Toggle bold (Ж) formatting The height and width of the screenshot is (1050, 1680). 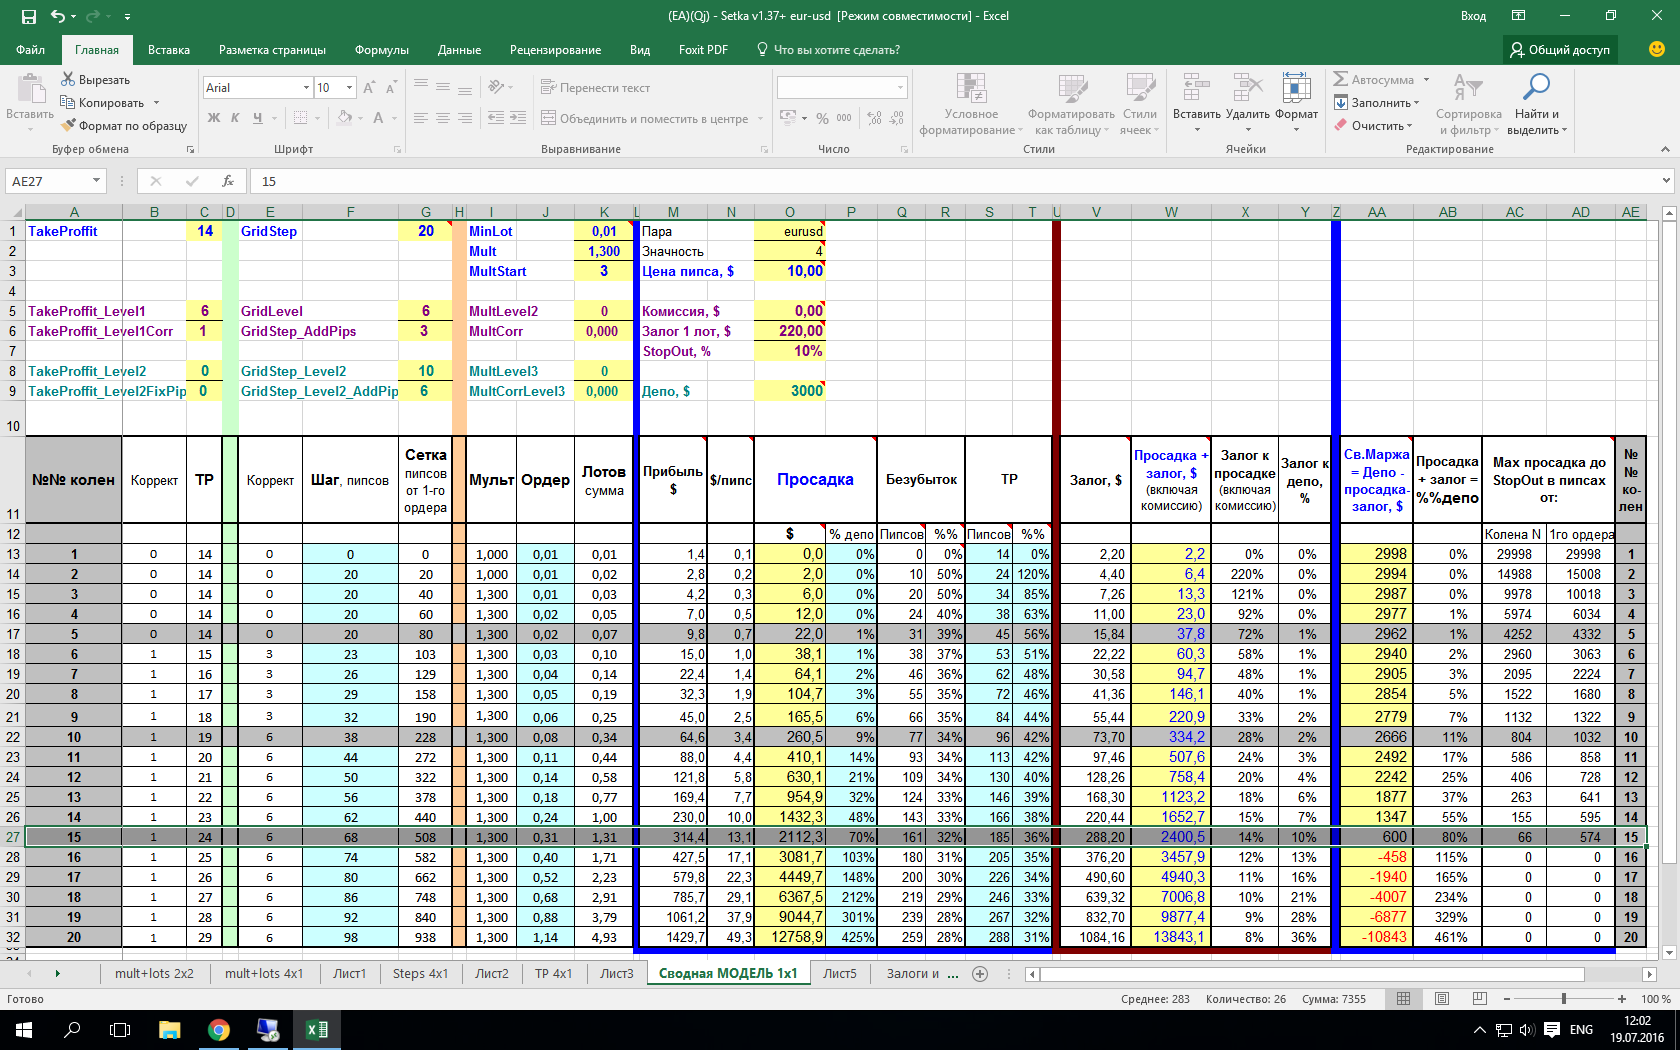click(214, 118)
